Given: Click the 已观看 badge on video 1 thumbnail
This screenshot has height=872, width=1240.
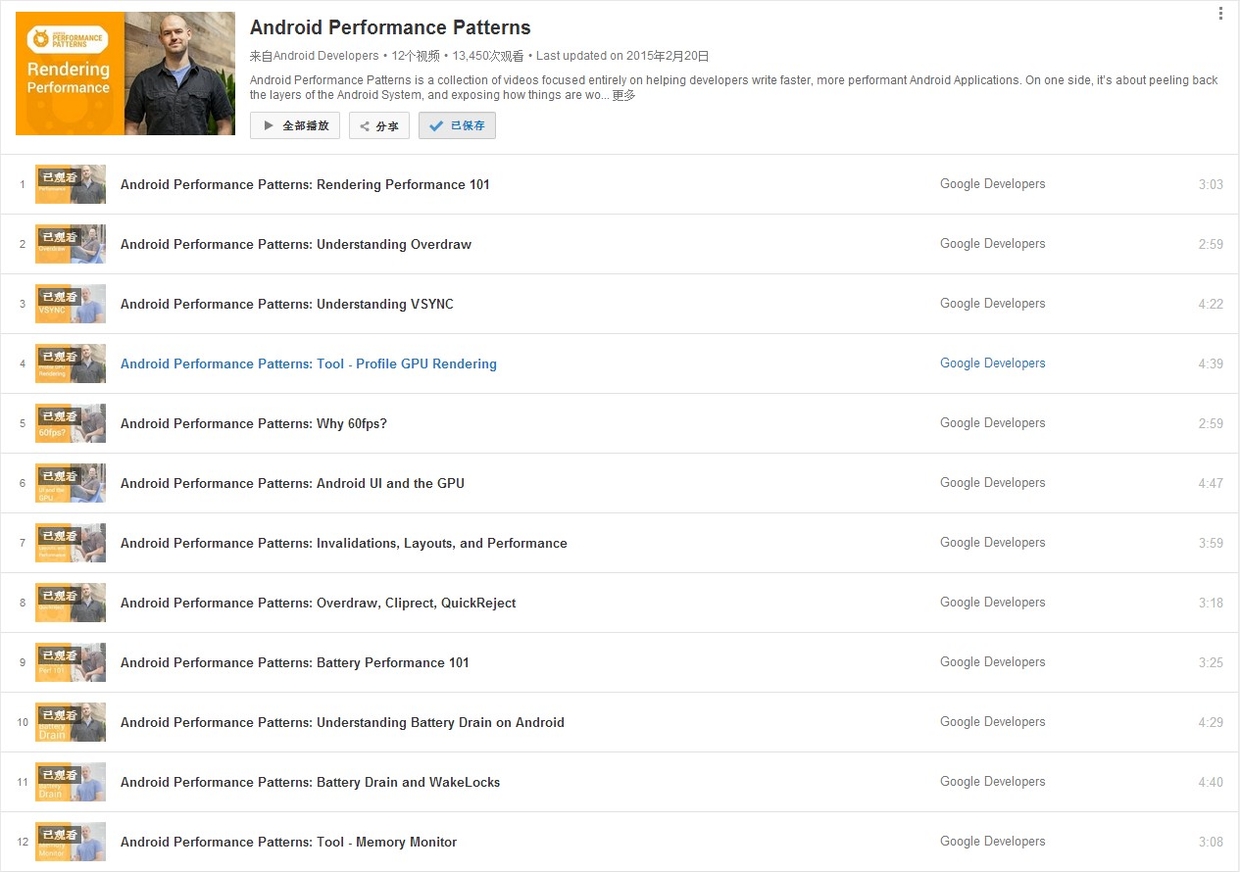Looking at the screenshot, I should pos(57,177).
